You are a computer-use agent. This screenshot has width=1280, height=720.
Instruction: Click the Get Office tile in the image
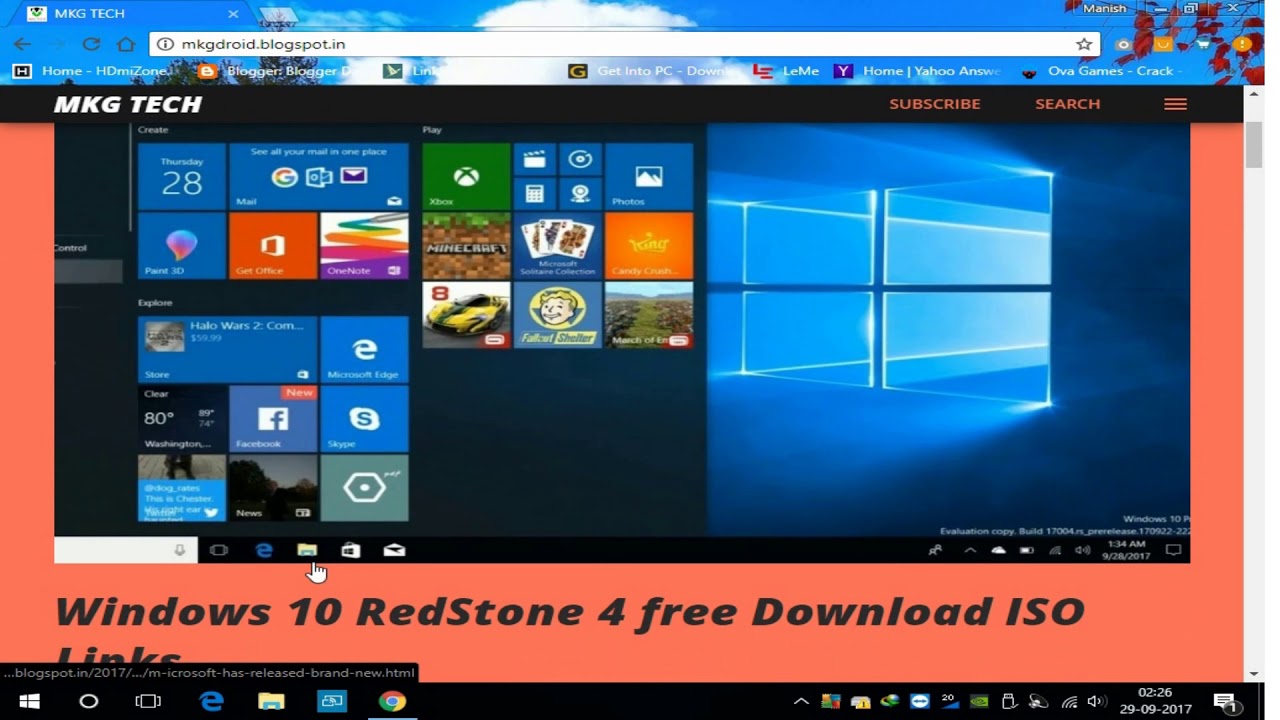[x=272, y=245]
